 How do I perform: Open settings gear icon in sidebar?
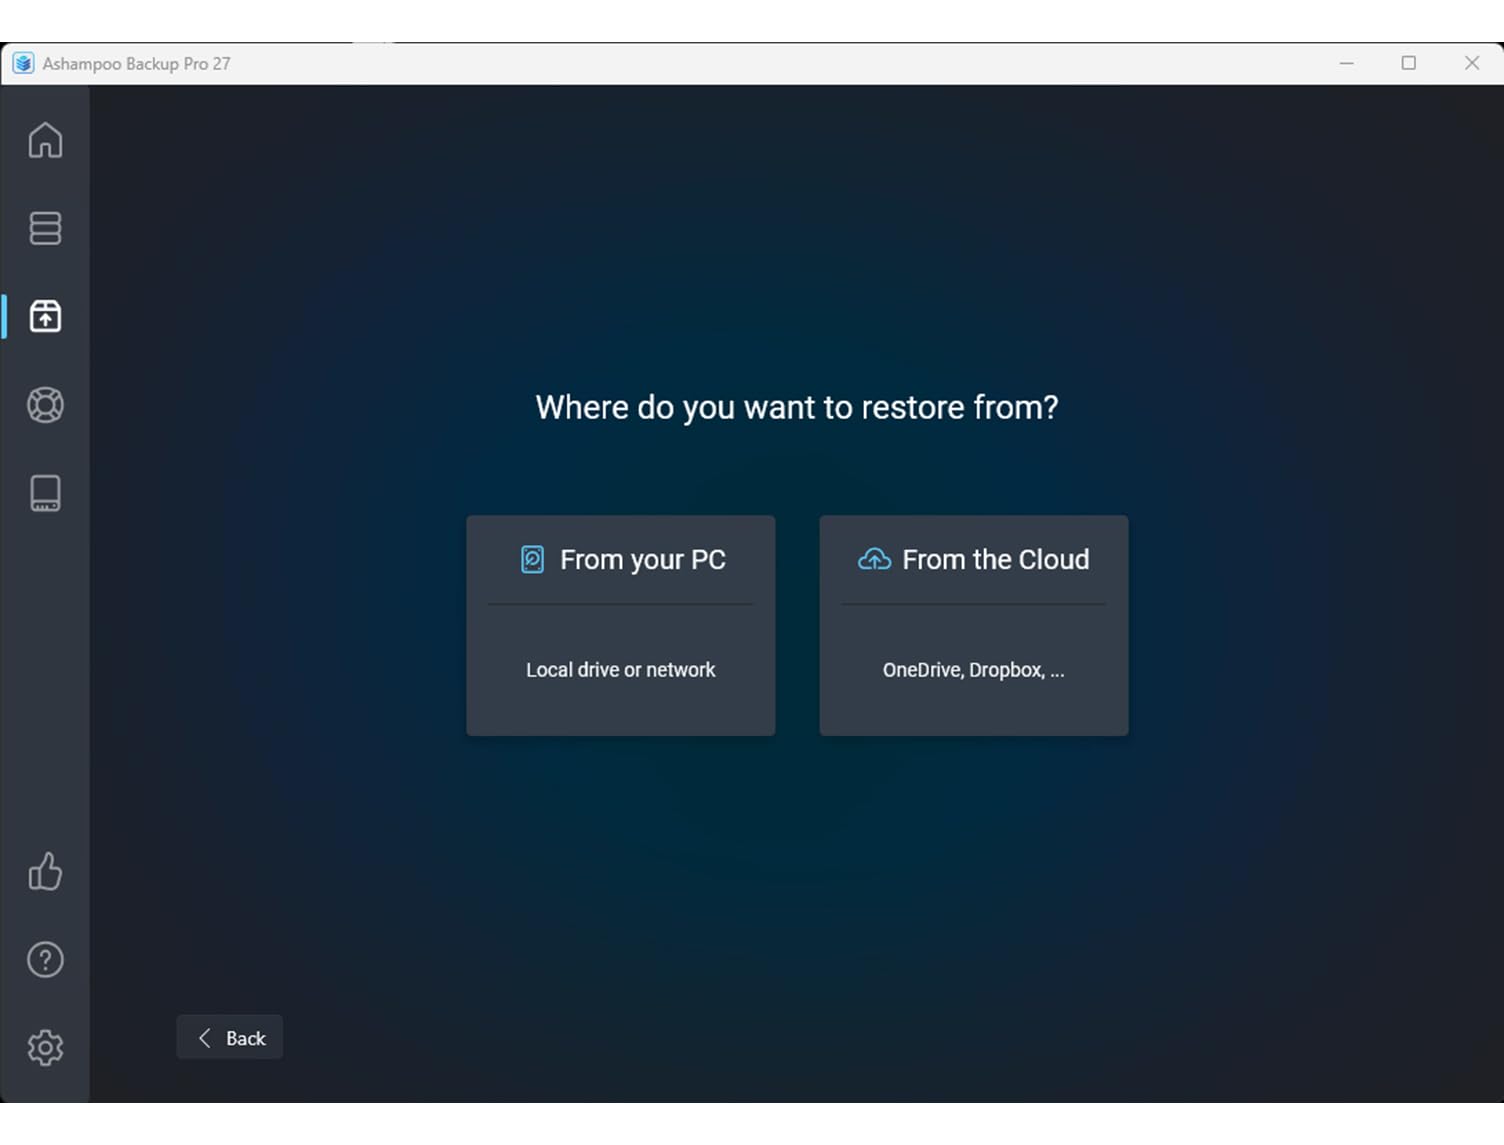coord(45,1048)
